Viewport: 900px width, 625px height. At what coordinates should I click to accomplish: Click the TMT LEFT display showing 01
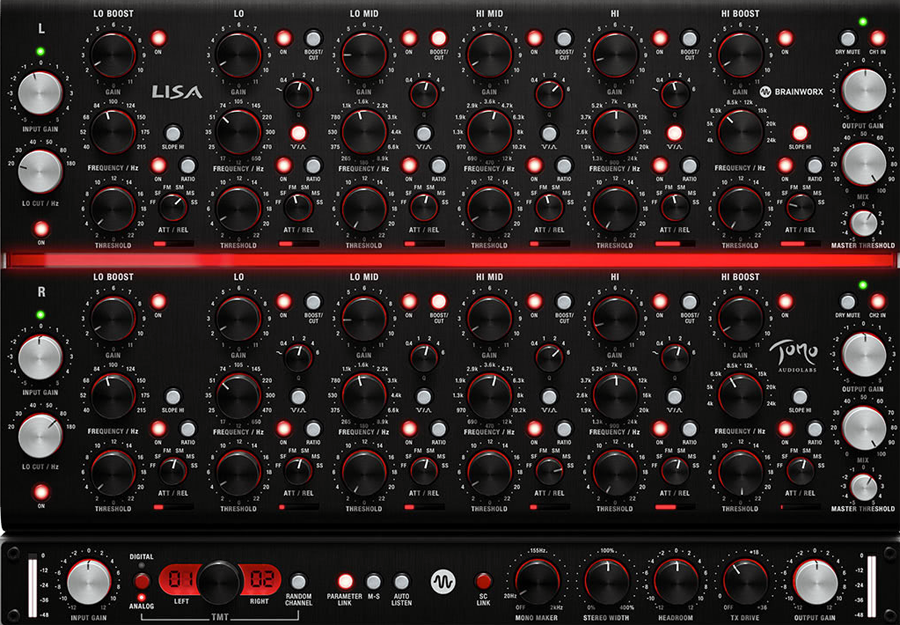181,580
